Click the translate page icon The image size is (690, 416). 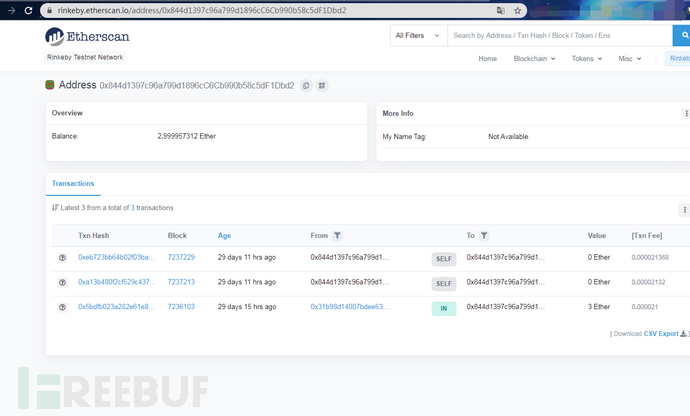click(x=500, y=10)
